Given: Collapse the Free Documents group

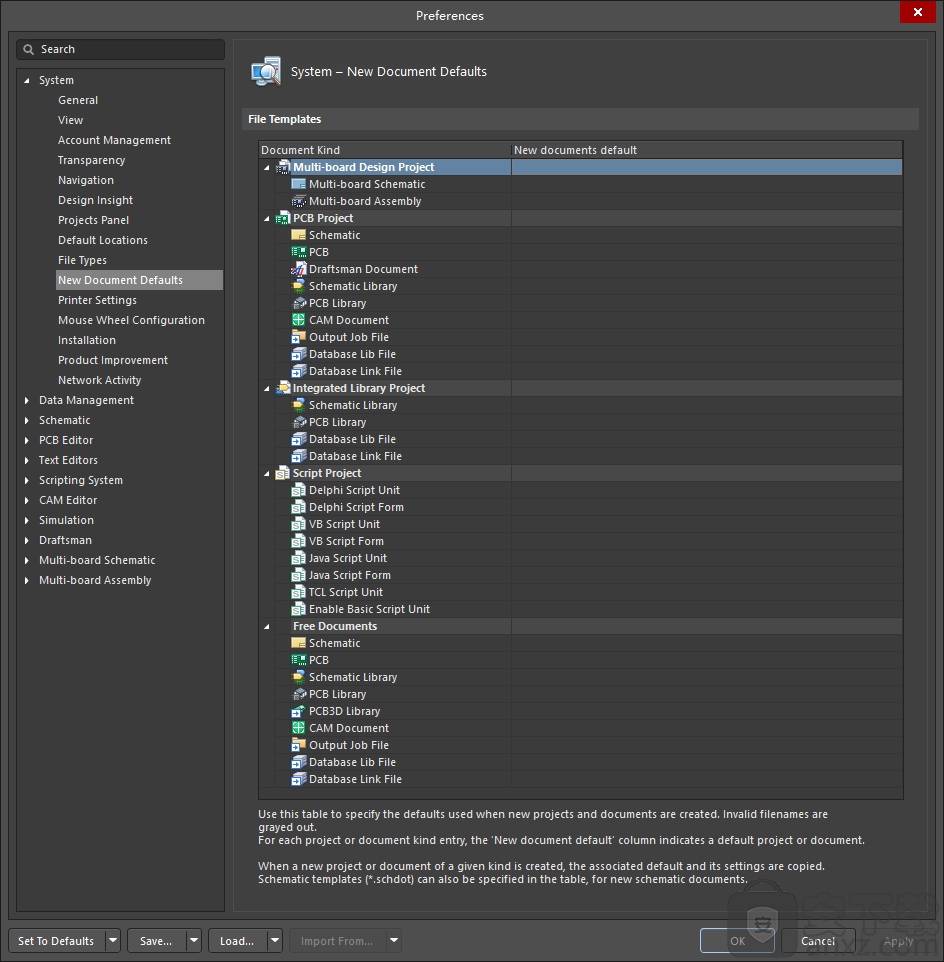Looking at the screenshot, I should click(x=267, y=627).
